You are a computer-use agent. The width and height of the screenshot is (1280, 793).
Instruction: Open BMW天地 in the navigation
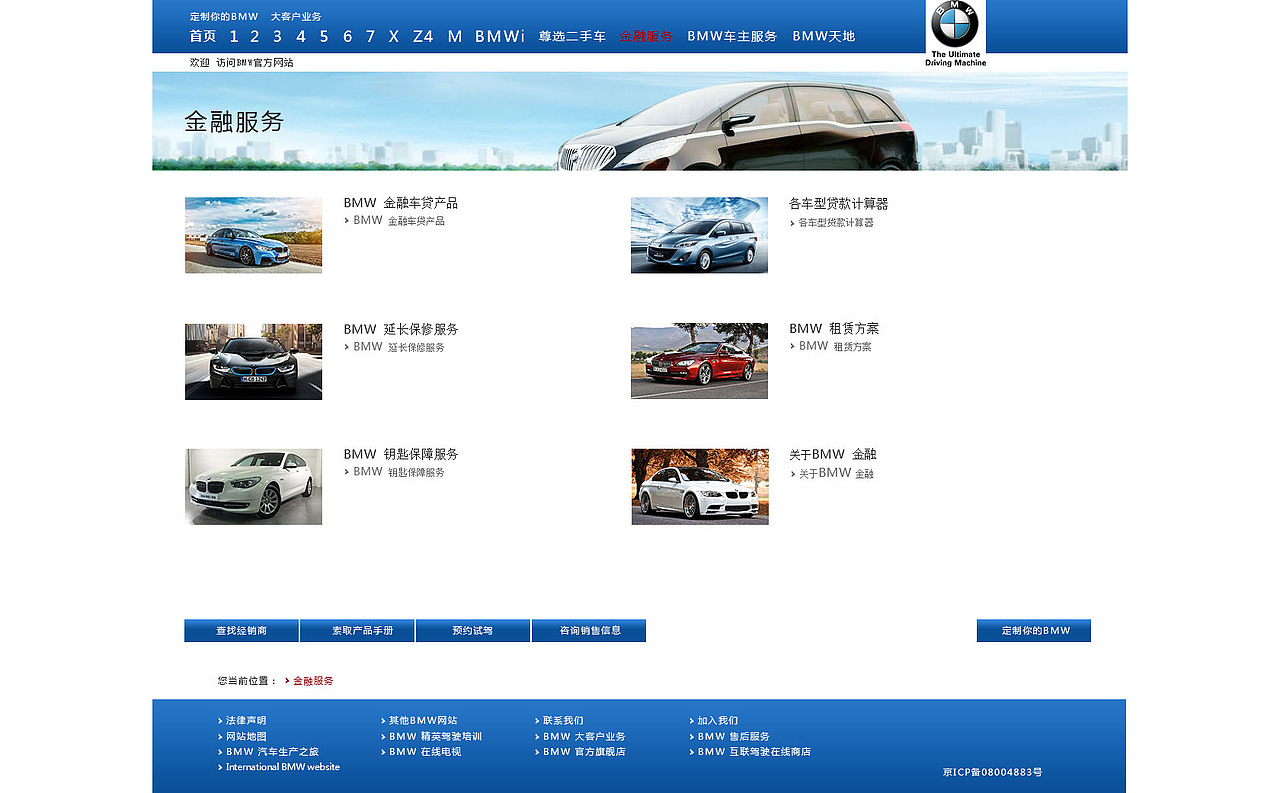(x=824, y=36)
